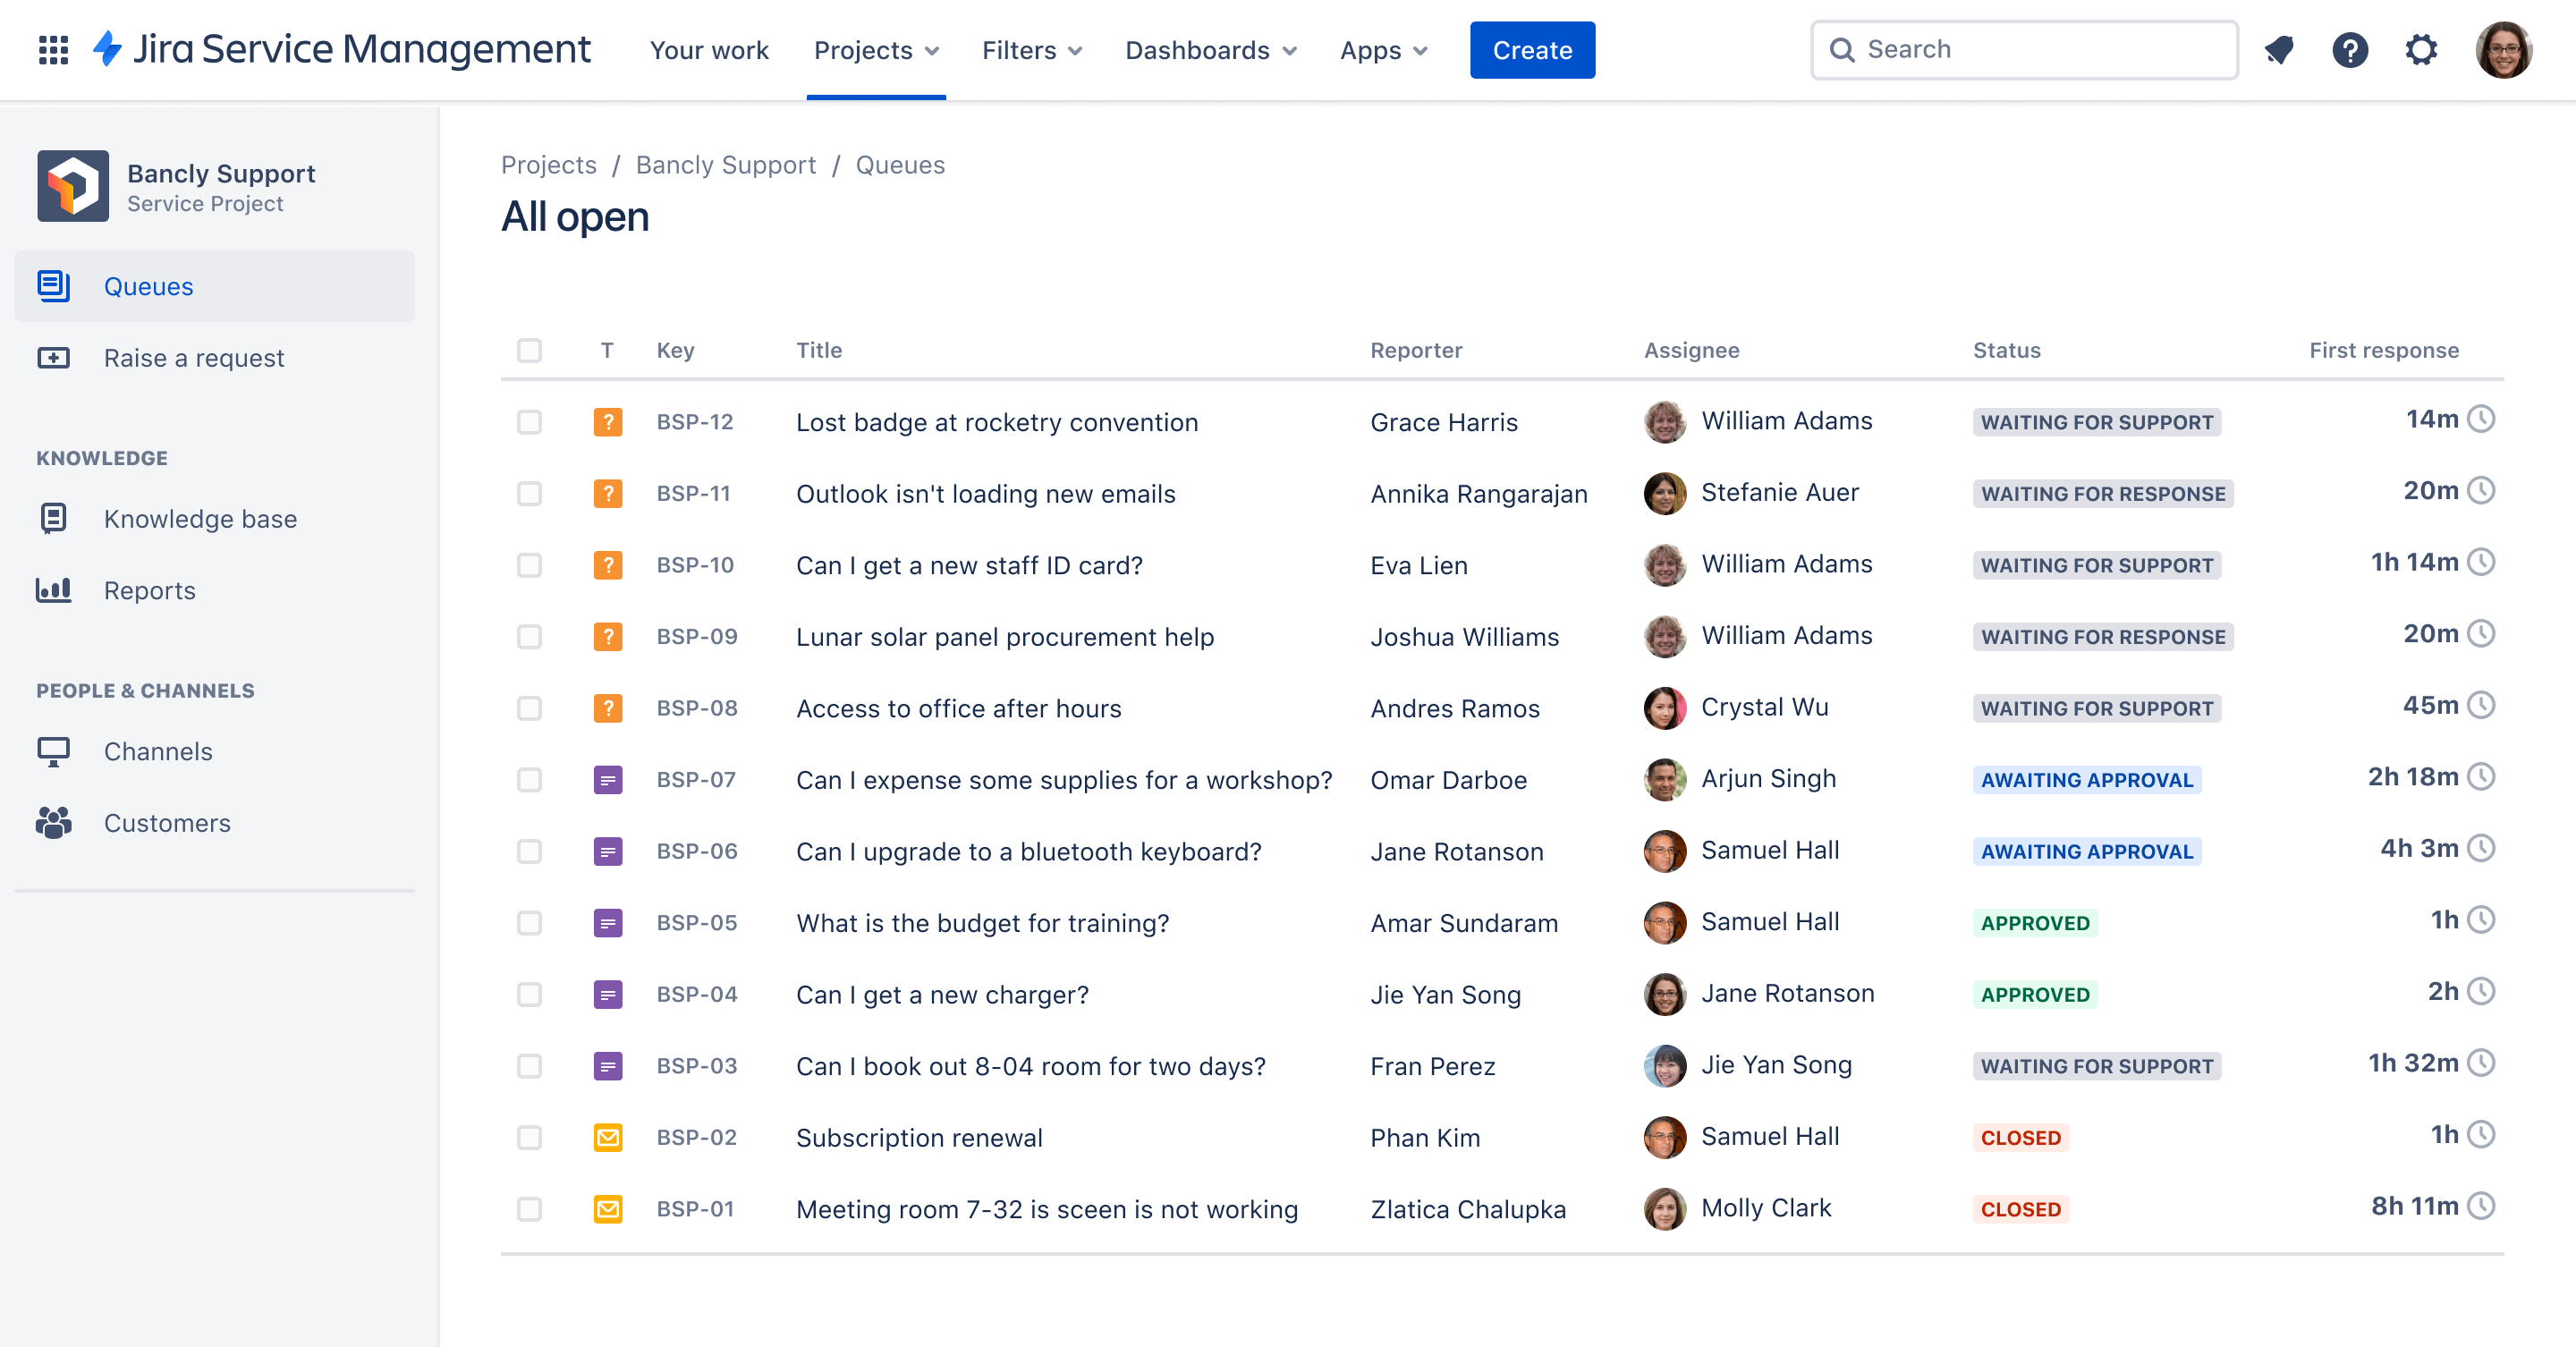Click the Bancly Support project link
This screenshot has height=1347, width=2576.
(724, 164)
